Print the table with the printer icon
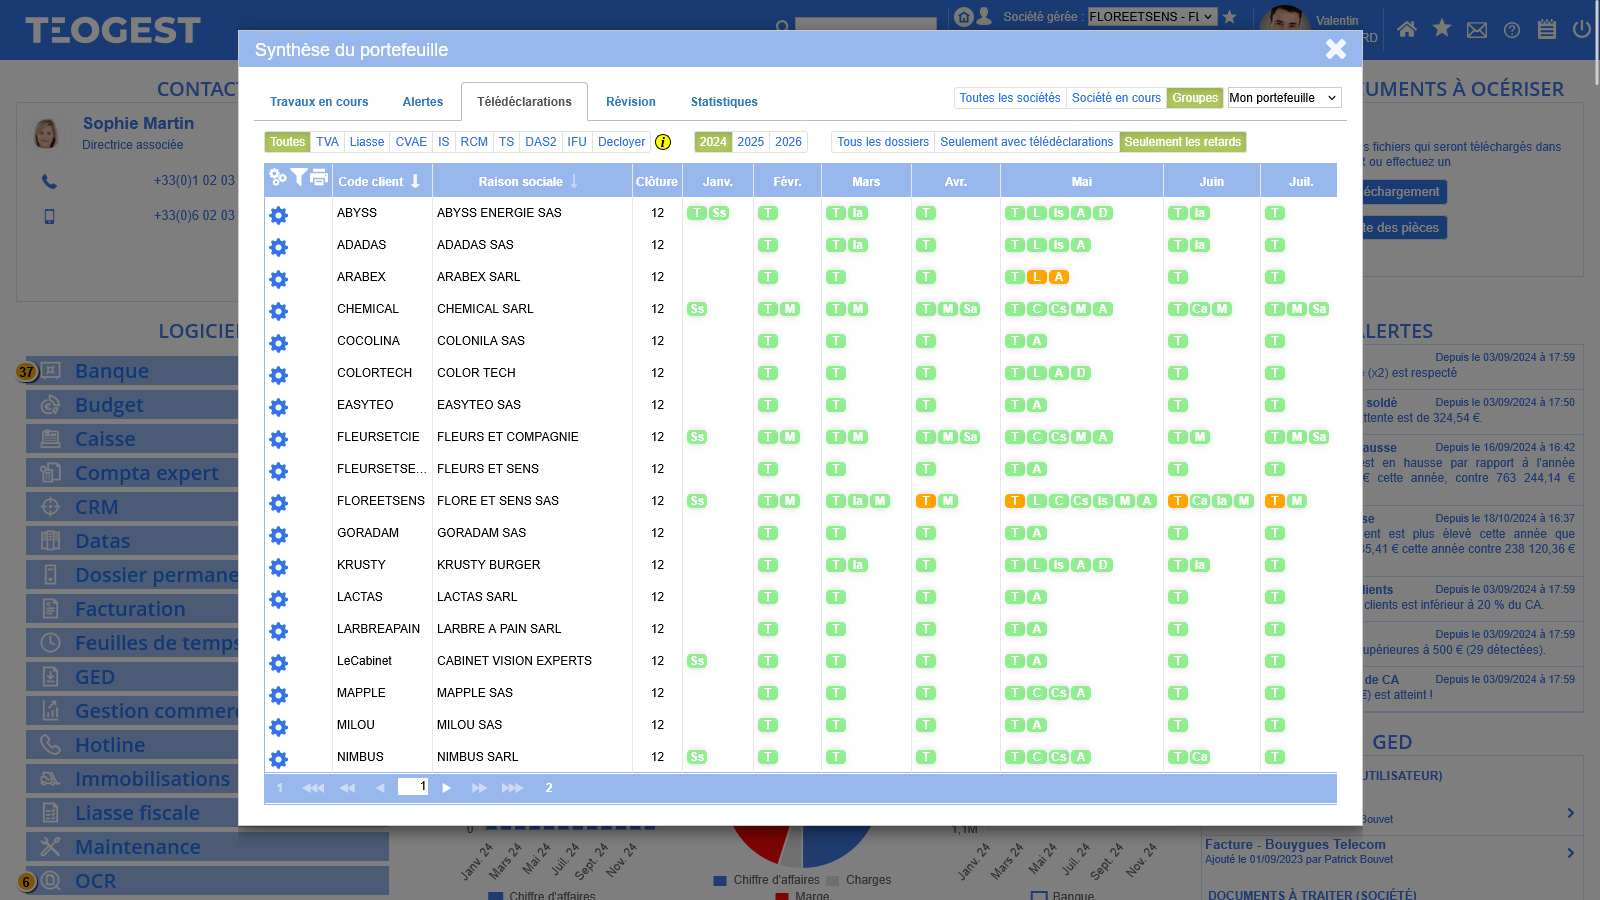1600x900 pixels. 319,178
